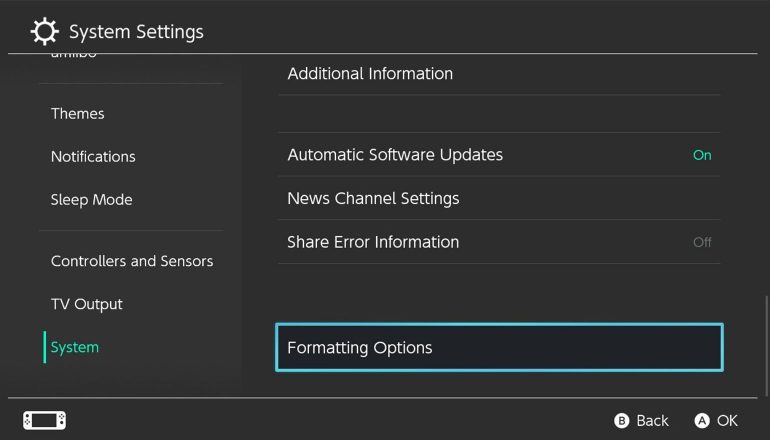
Task: Toggle Automatic Software Updates On indicator
Action: [702, 155]
